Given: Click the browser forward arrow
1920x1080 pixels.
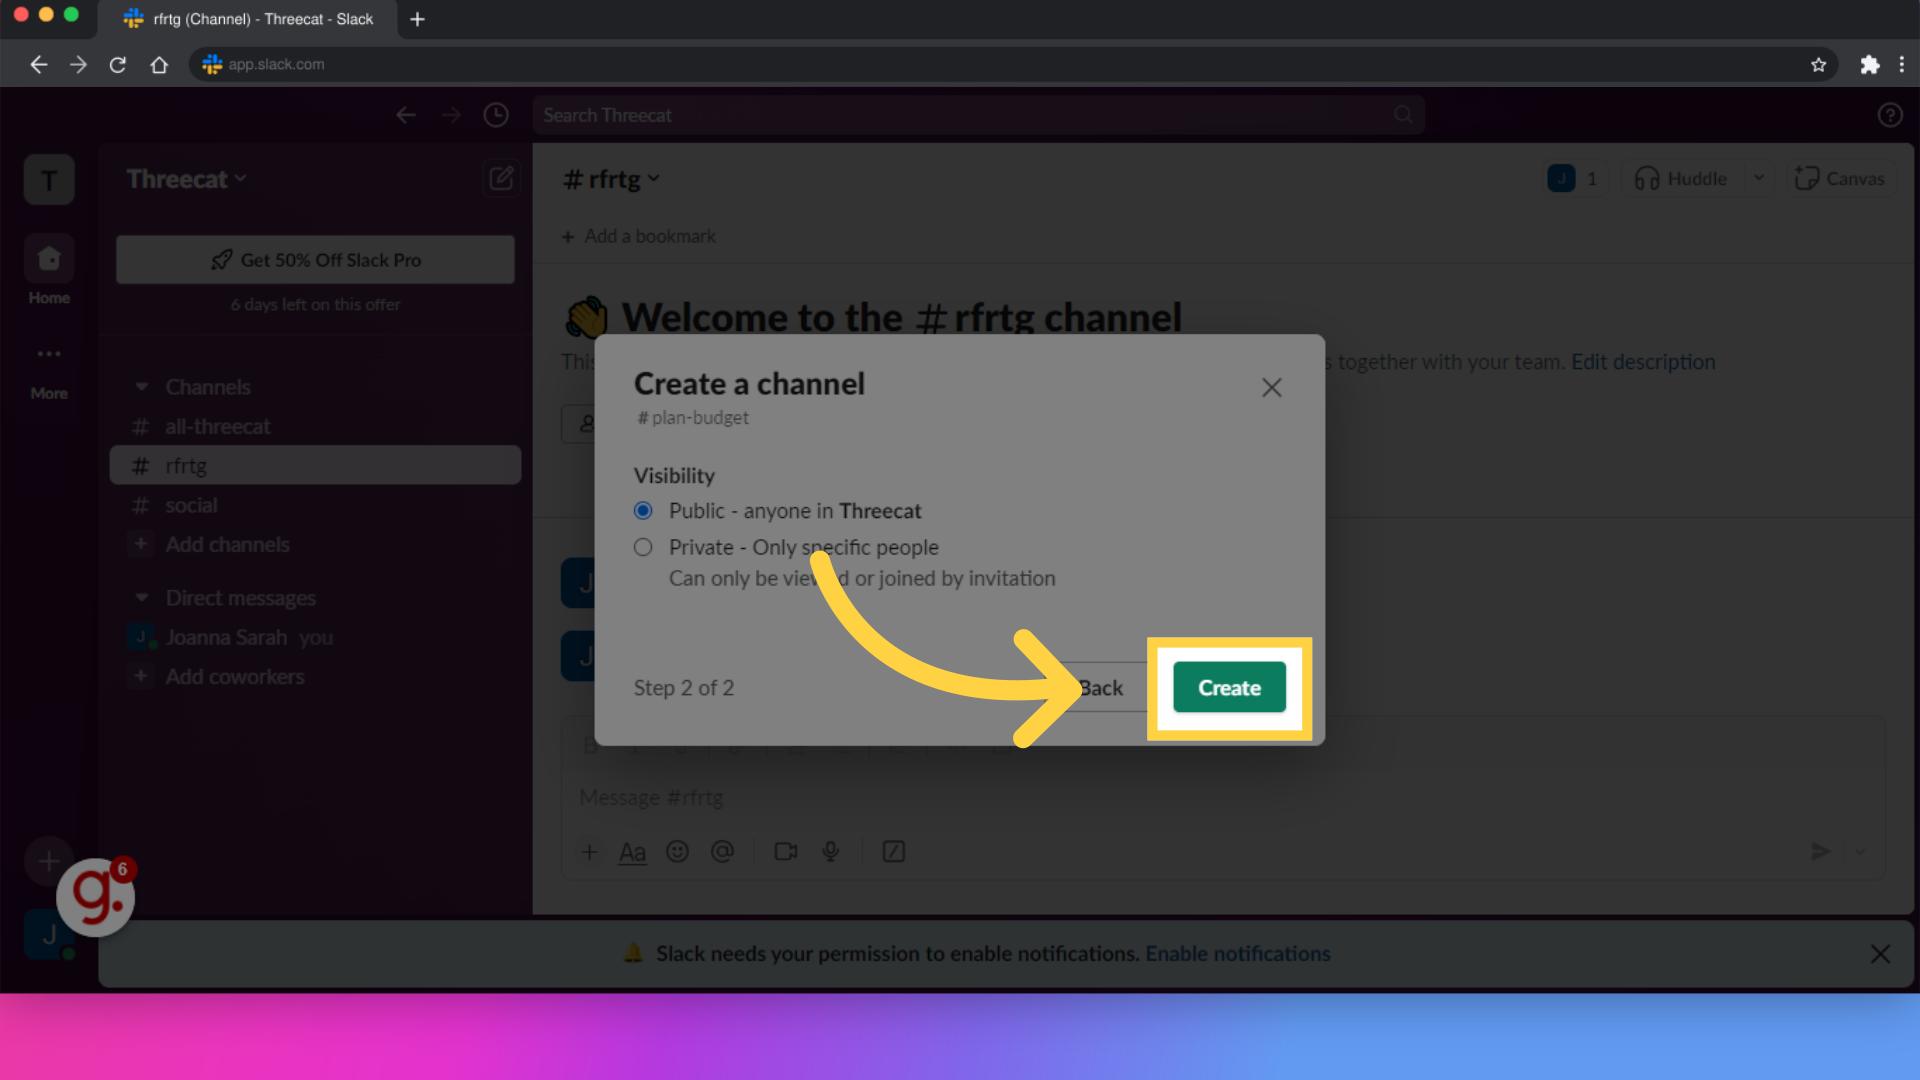Looking at the screenshot, I should point(78,65).
